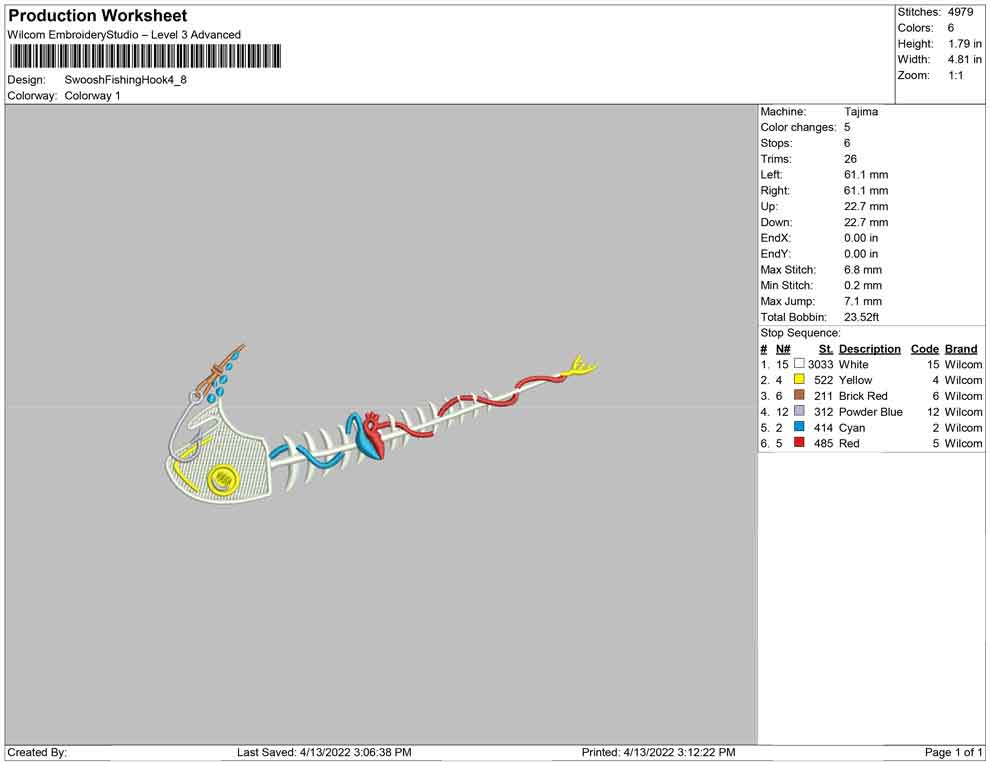Image resolution: width=990 pixels, height=762 pixels.
Task: Click the Production Worksheet title
Action: (98, 16)
